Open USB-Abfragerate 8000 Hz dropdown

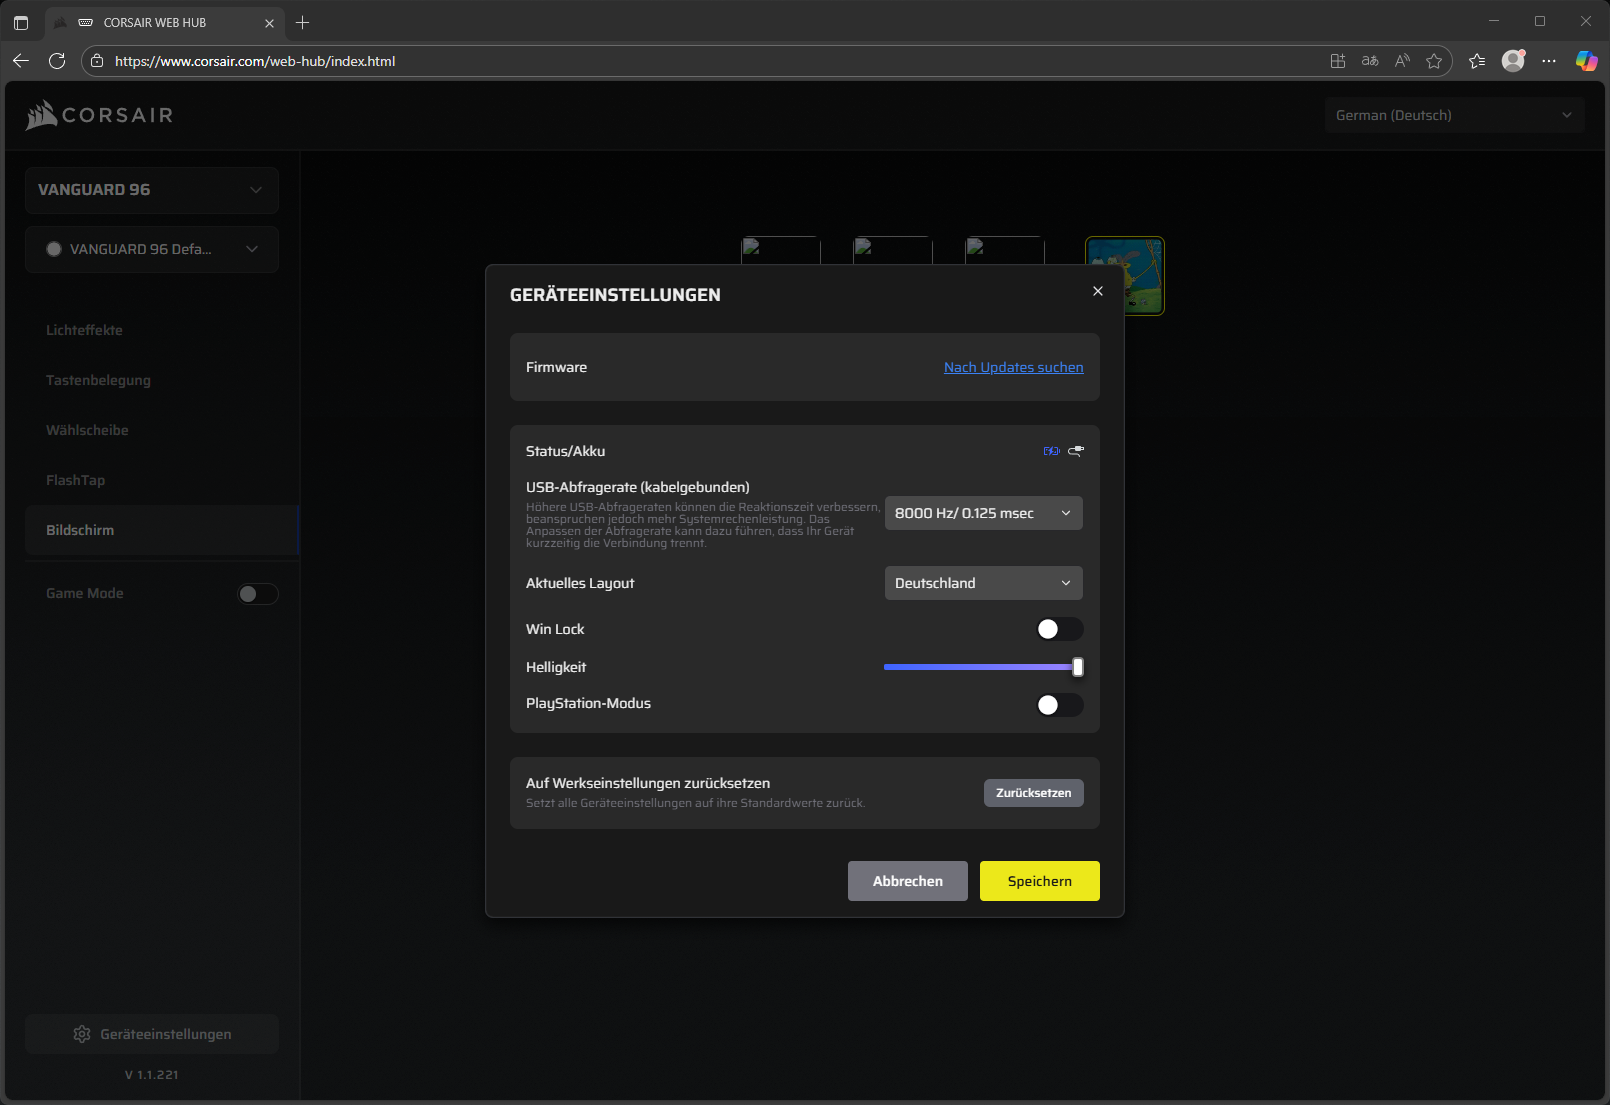[983, 513]
